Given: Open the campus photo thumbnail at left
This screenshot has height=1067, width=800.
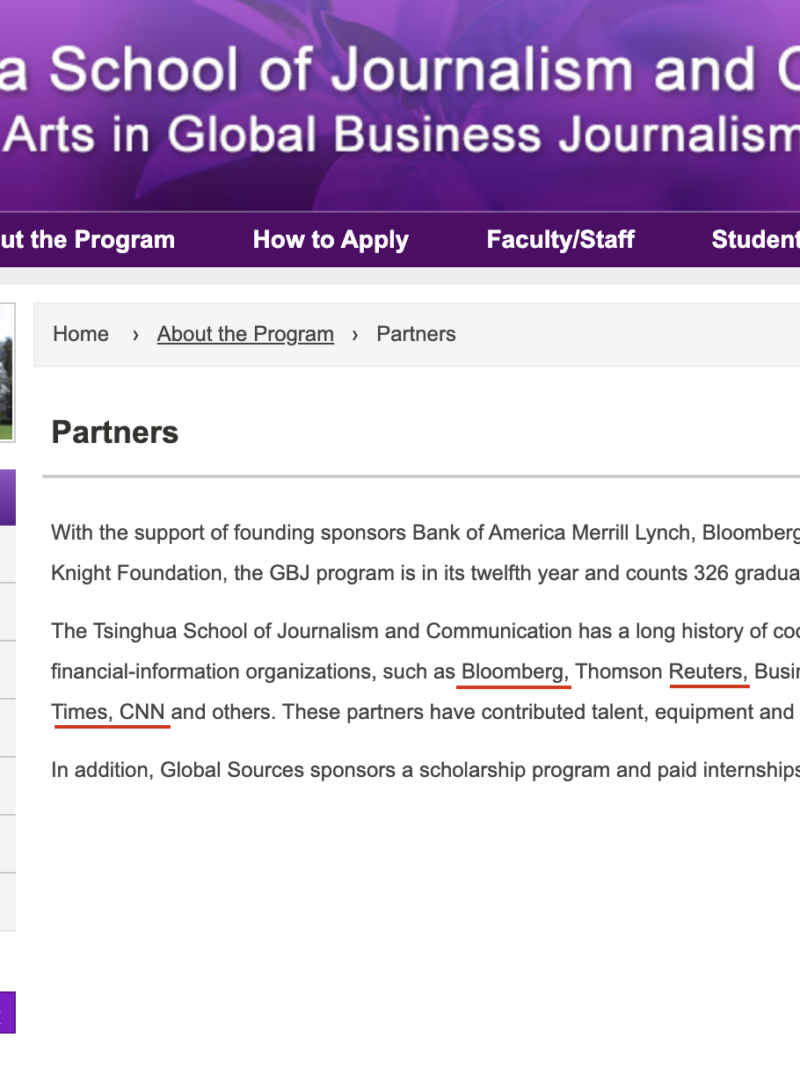Looking at the screenshot, I should pos(7,372).
